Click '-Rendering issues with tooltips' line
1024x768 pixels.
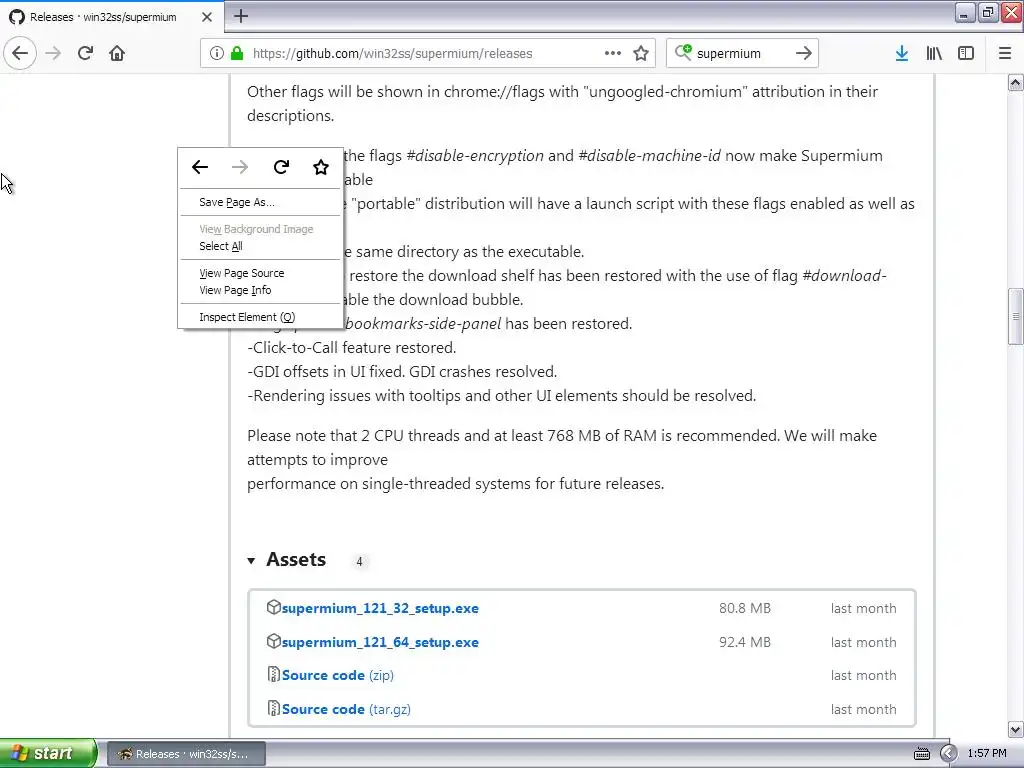pyautogui.click(x=502, y=396)
